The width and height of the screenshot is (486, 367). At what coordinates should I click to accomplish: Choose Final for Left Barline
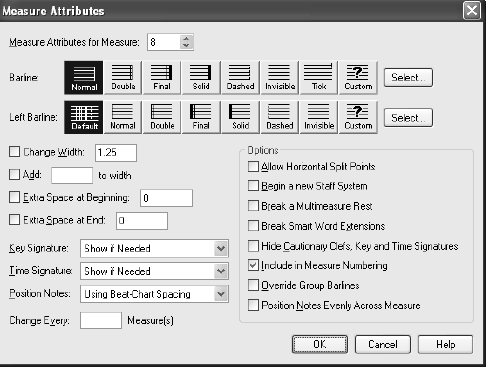201,117
